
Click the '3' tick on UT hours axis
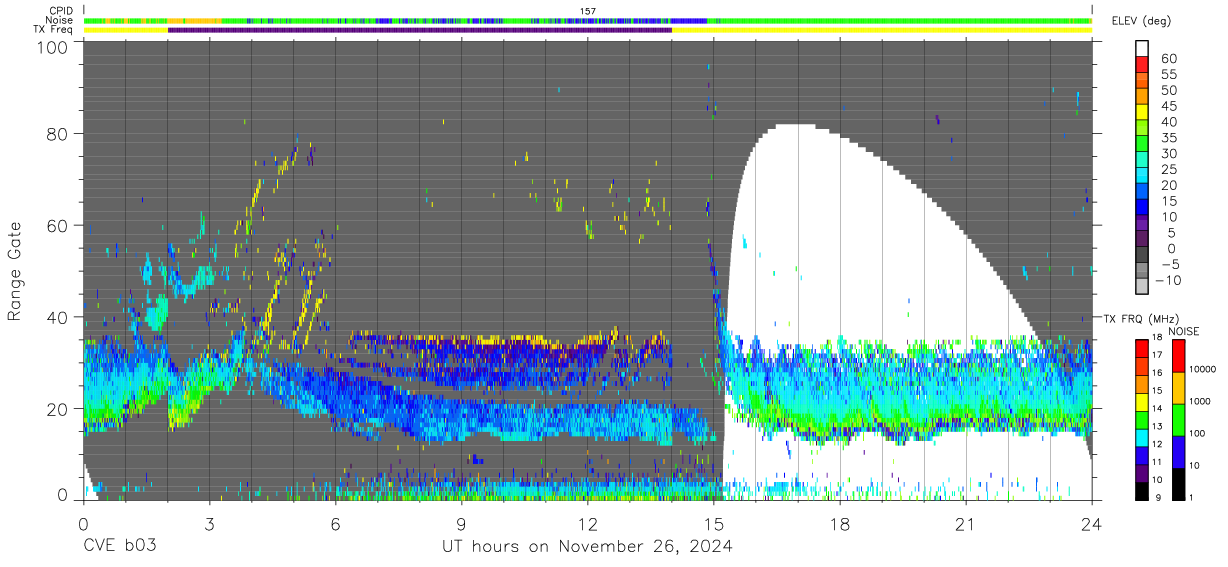click(210, 524)
